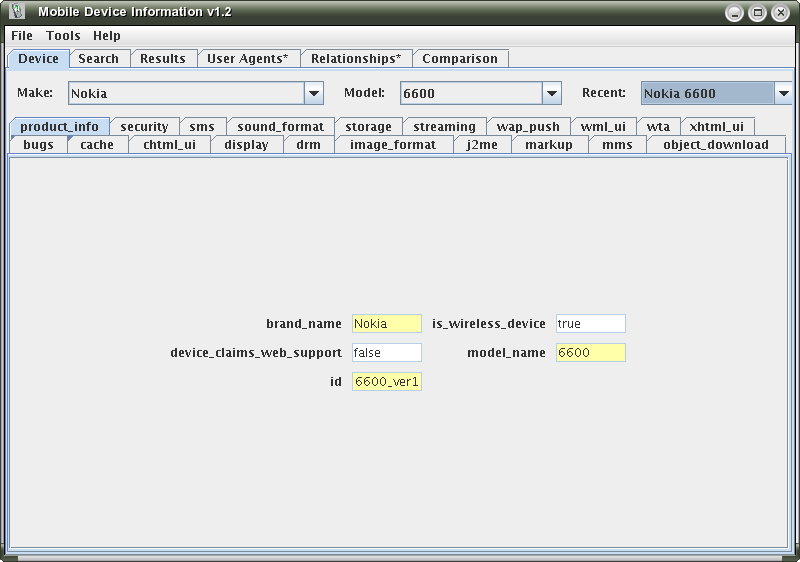800x562 pixels.
Task: Maximize the Mobile Device Information window
Action: point(757,13)
